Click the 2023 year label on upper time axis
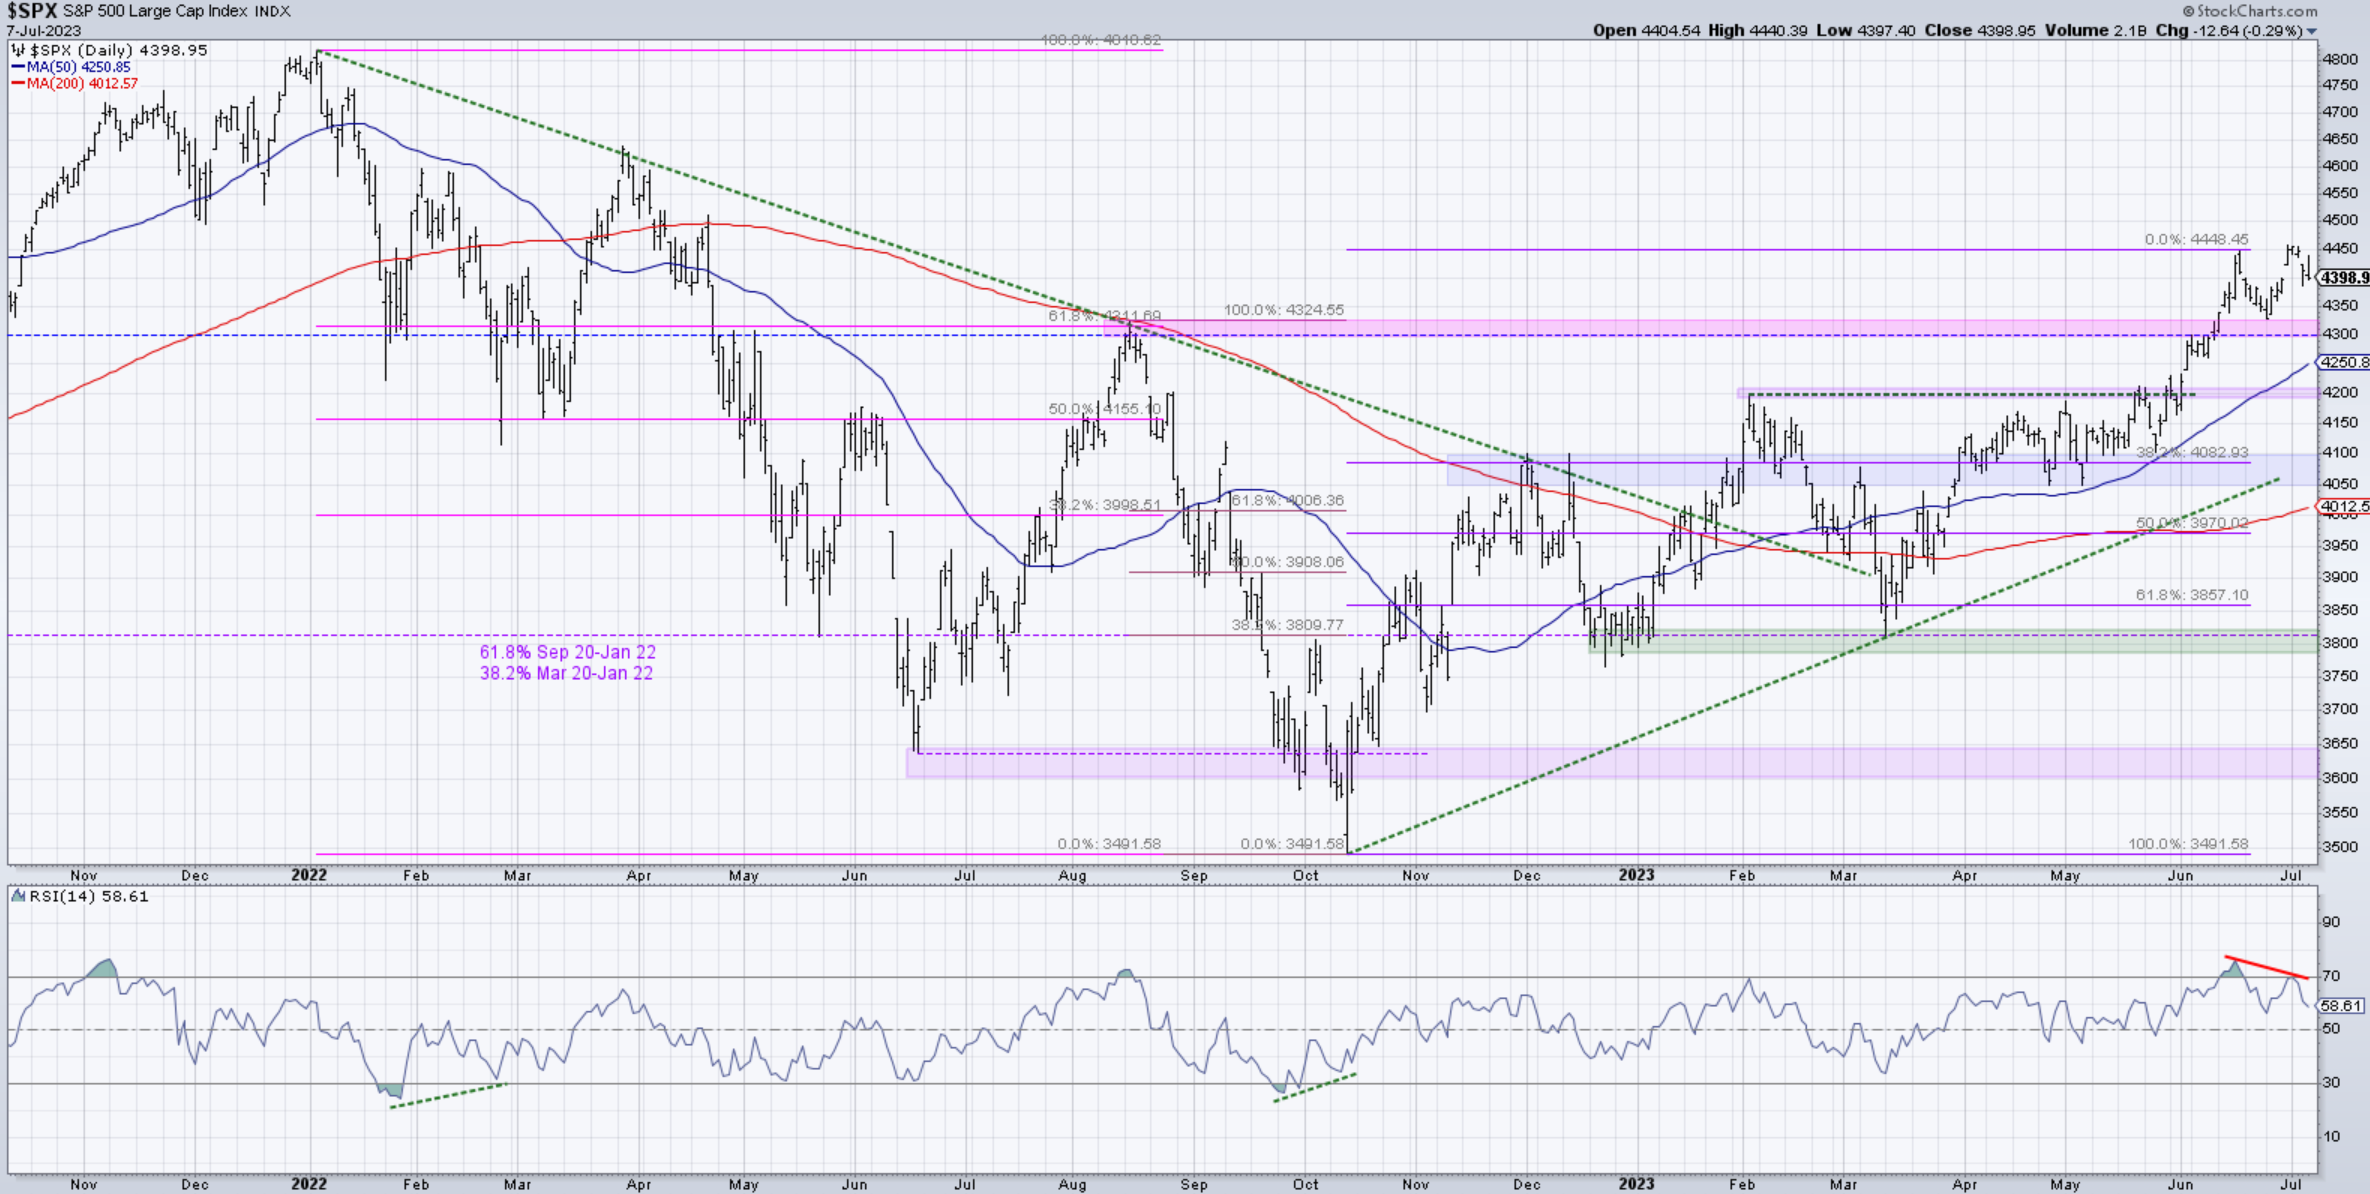Screen dimensions: 2370x1194 (1636, 875)
